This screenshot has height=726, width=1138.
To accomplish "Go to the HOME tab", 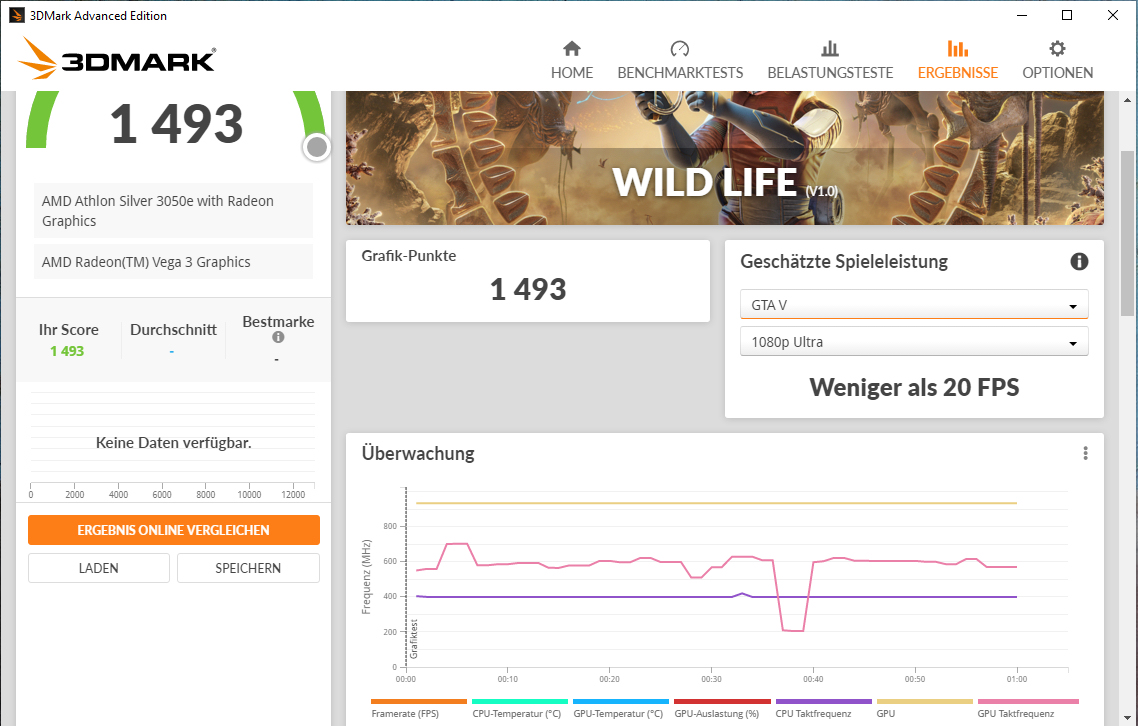I will coord(572,60).
